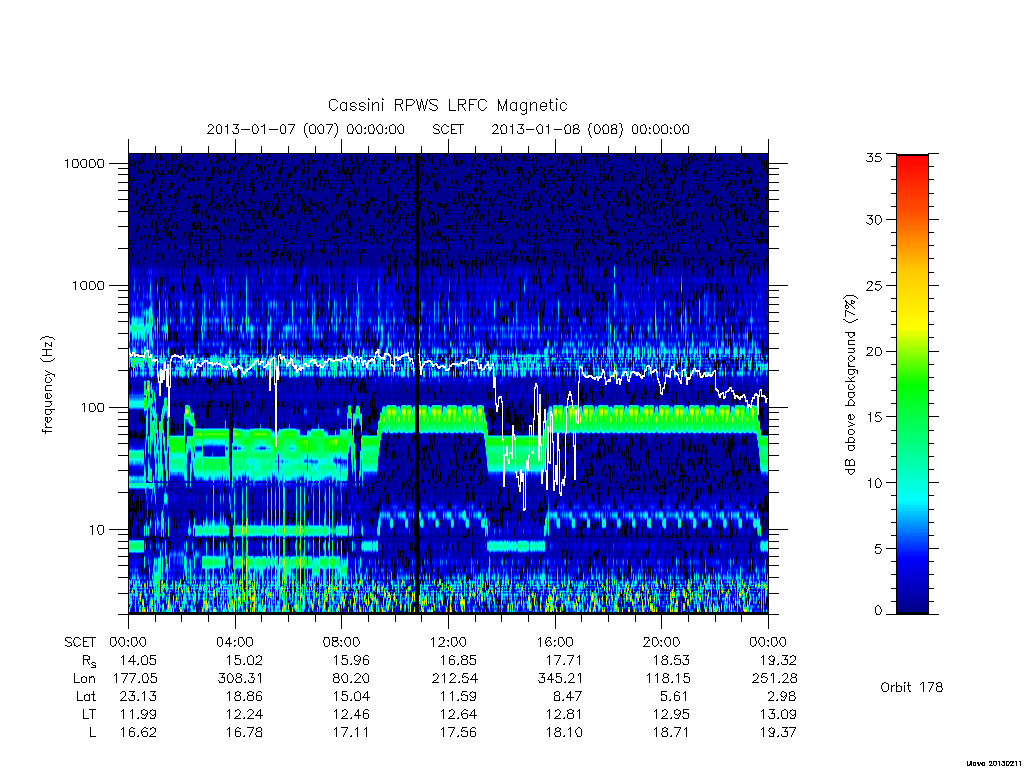Select start date '2013-01-07 (007) 00:00:00'
Image resolution: width=1024 pixels, height=768 pixels.
click(306, 129)
